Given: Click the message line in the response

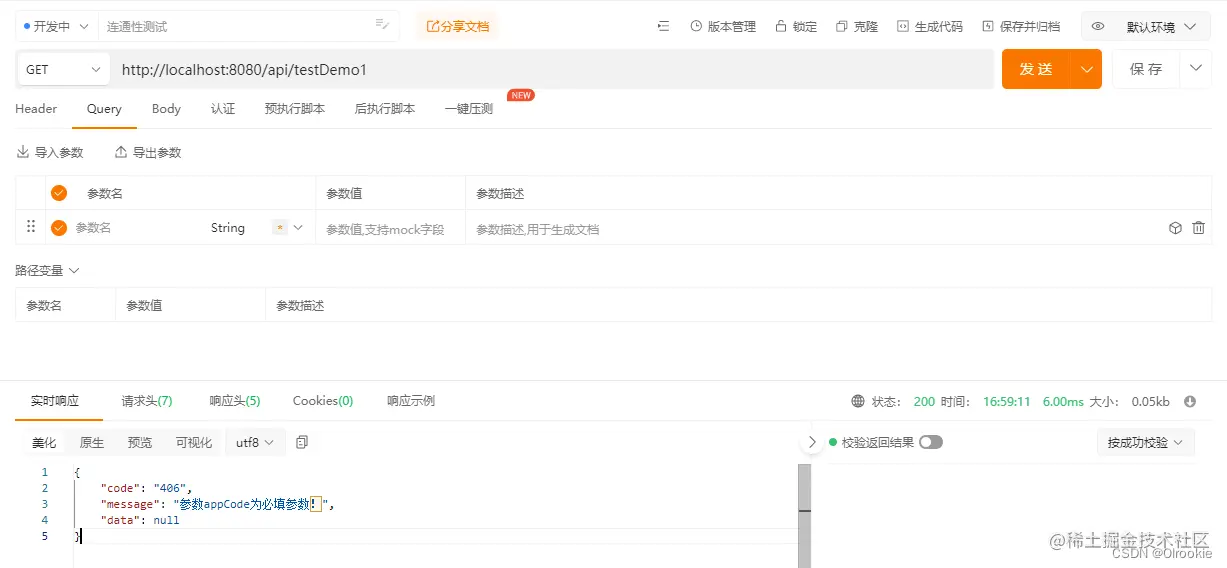Looking at the screenshot, I should (x=217, y=504).
